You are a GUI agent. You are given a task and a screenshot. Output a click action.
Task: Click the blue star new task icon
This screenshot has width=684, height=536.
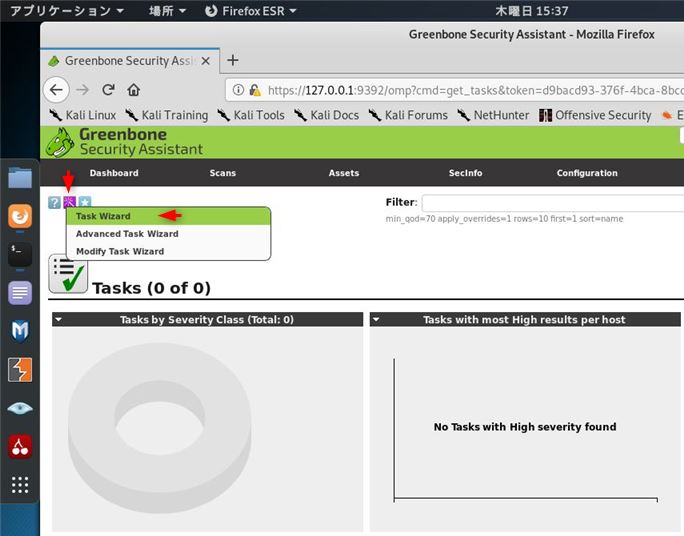coord(85,202)
